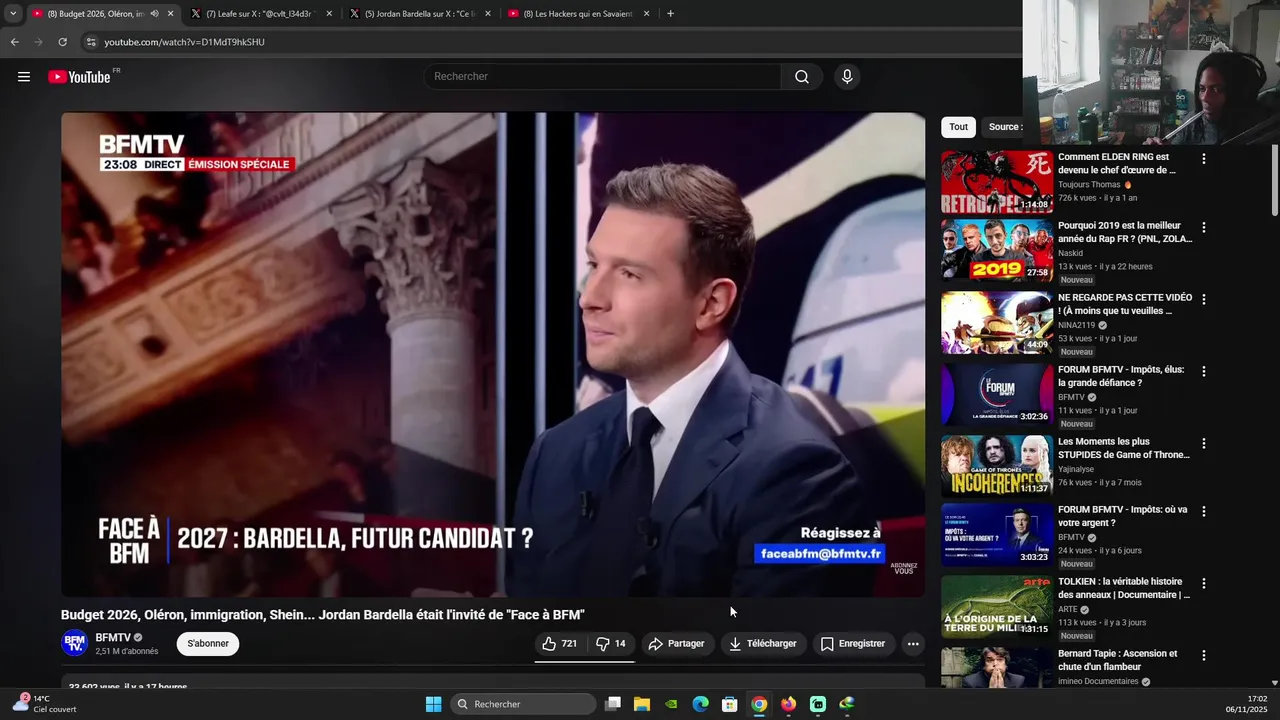This screenshot has height=720, width=1280.
Task: Open TOLKIEN ARTE documentary title
Action: point(1124,588)
